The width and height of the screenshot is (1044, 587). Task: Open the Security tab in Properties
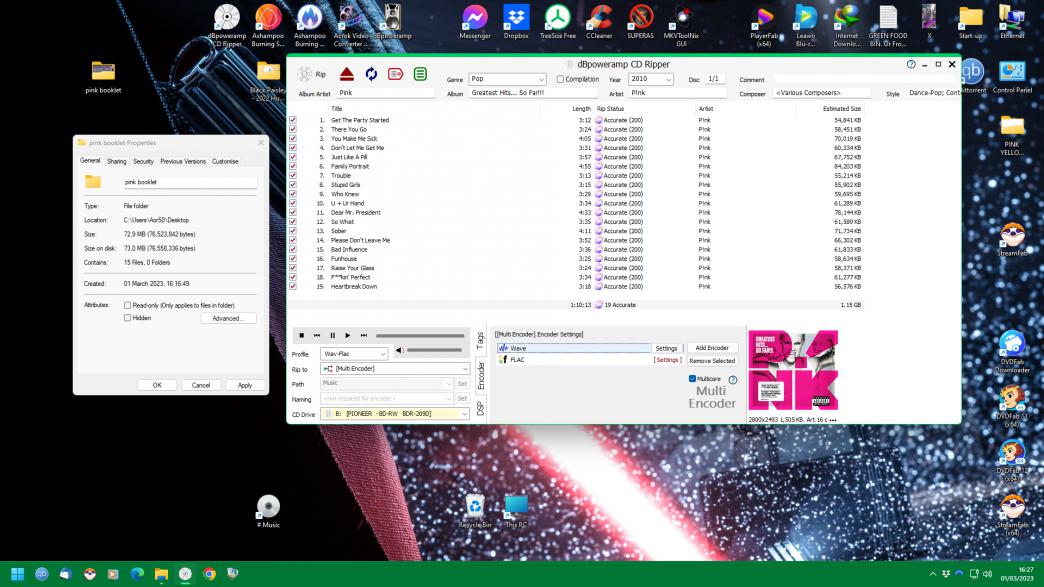pos(143,161)
